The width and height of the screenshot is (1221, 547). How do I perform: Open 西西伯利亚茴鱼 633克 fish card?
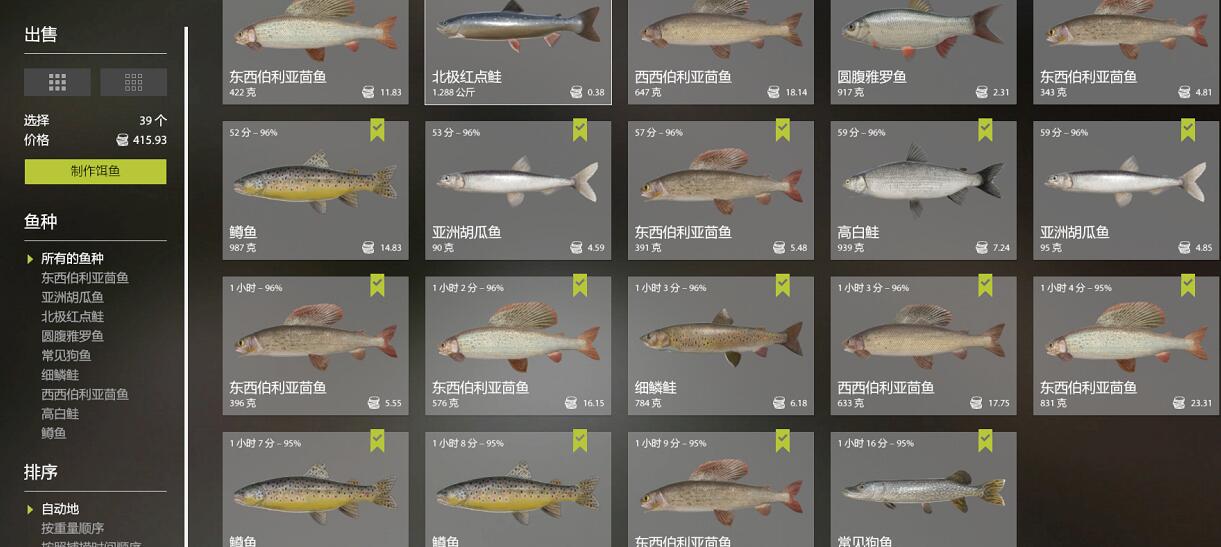coord(923,345)
